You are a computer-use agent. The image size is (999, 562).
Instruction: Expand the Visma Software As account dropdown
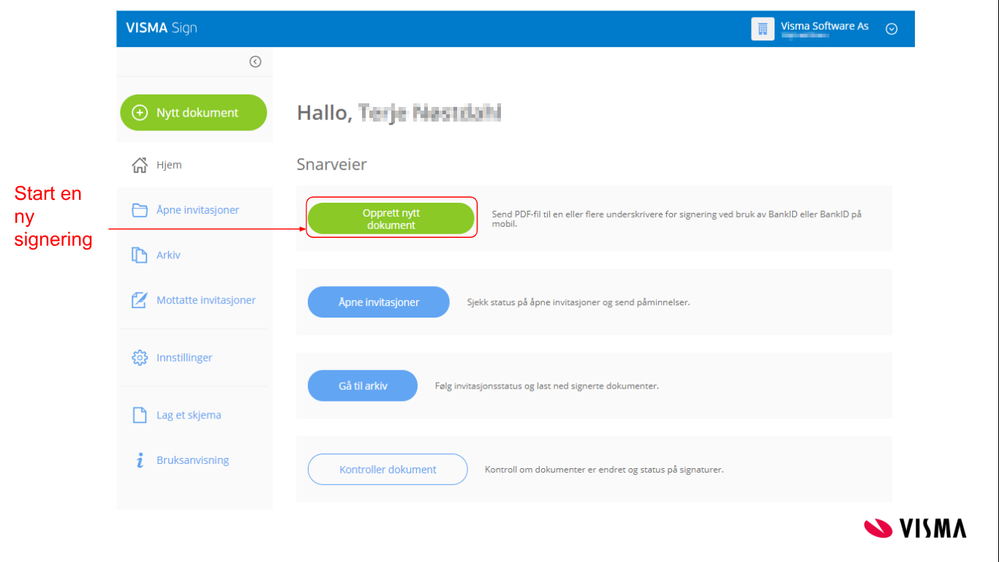(891, 29)
